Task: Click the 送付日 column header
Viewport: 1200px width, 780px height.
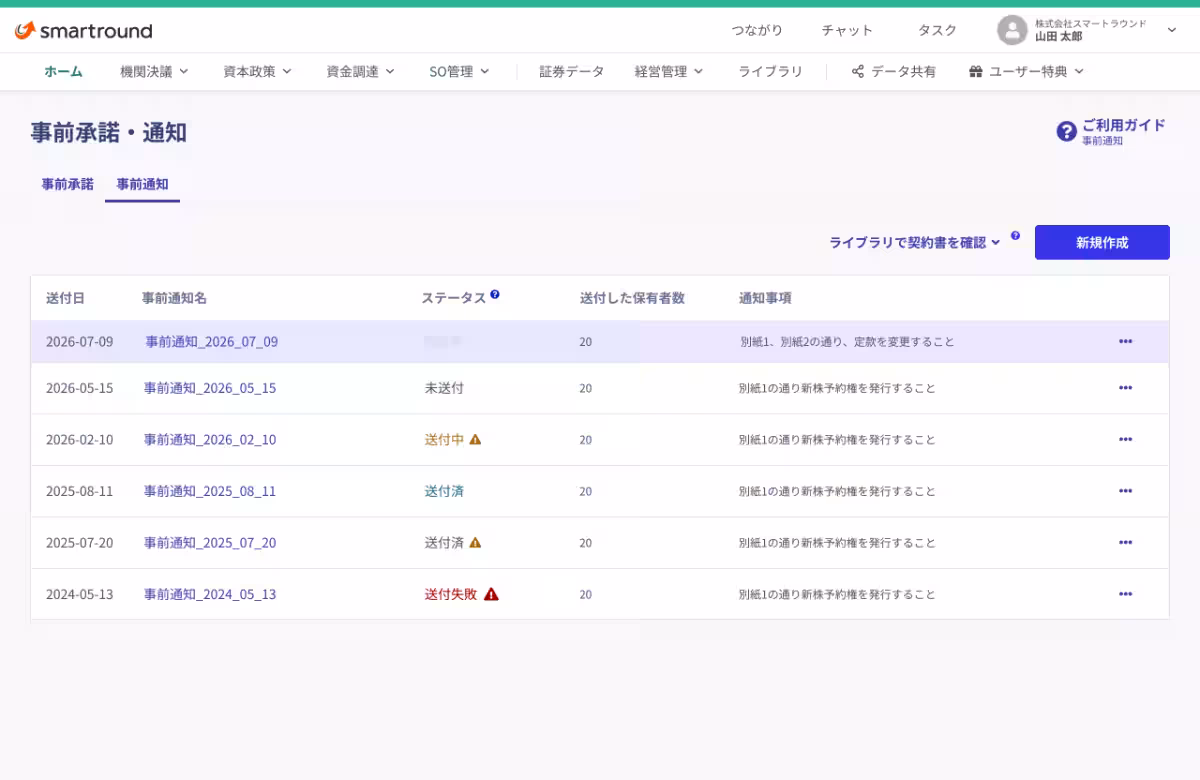Action: pos(65,298)
